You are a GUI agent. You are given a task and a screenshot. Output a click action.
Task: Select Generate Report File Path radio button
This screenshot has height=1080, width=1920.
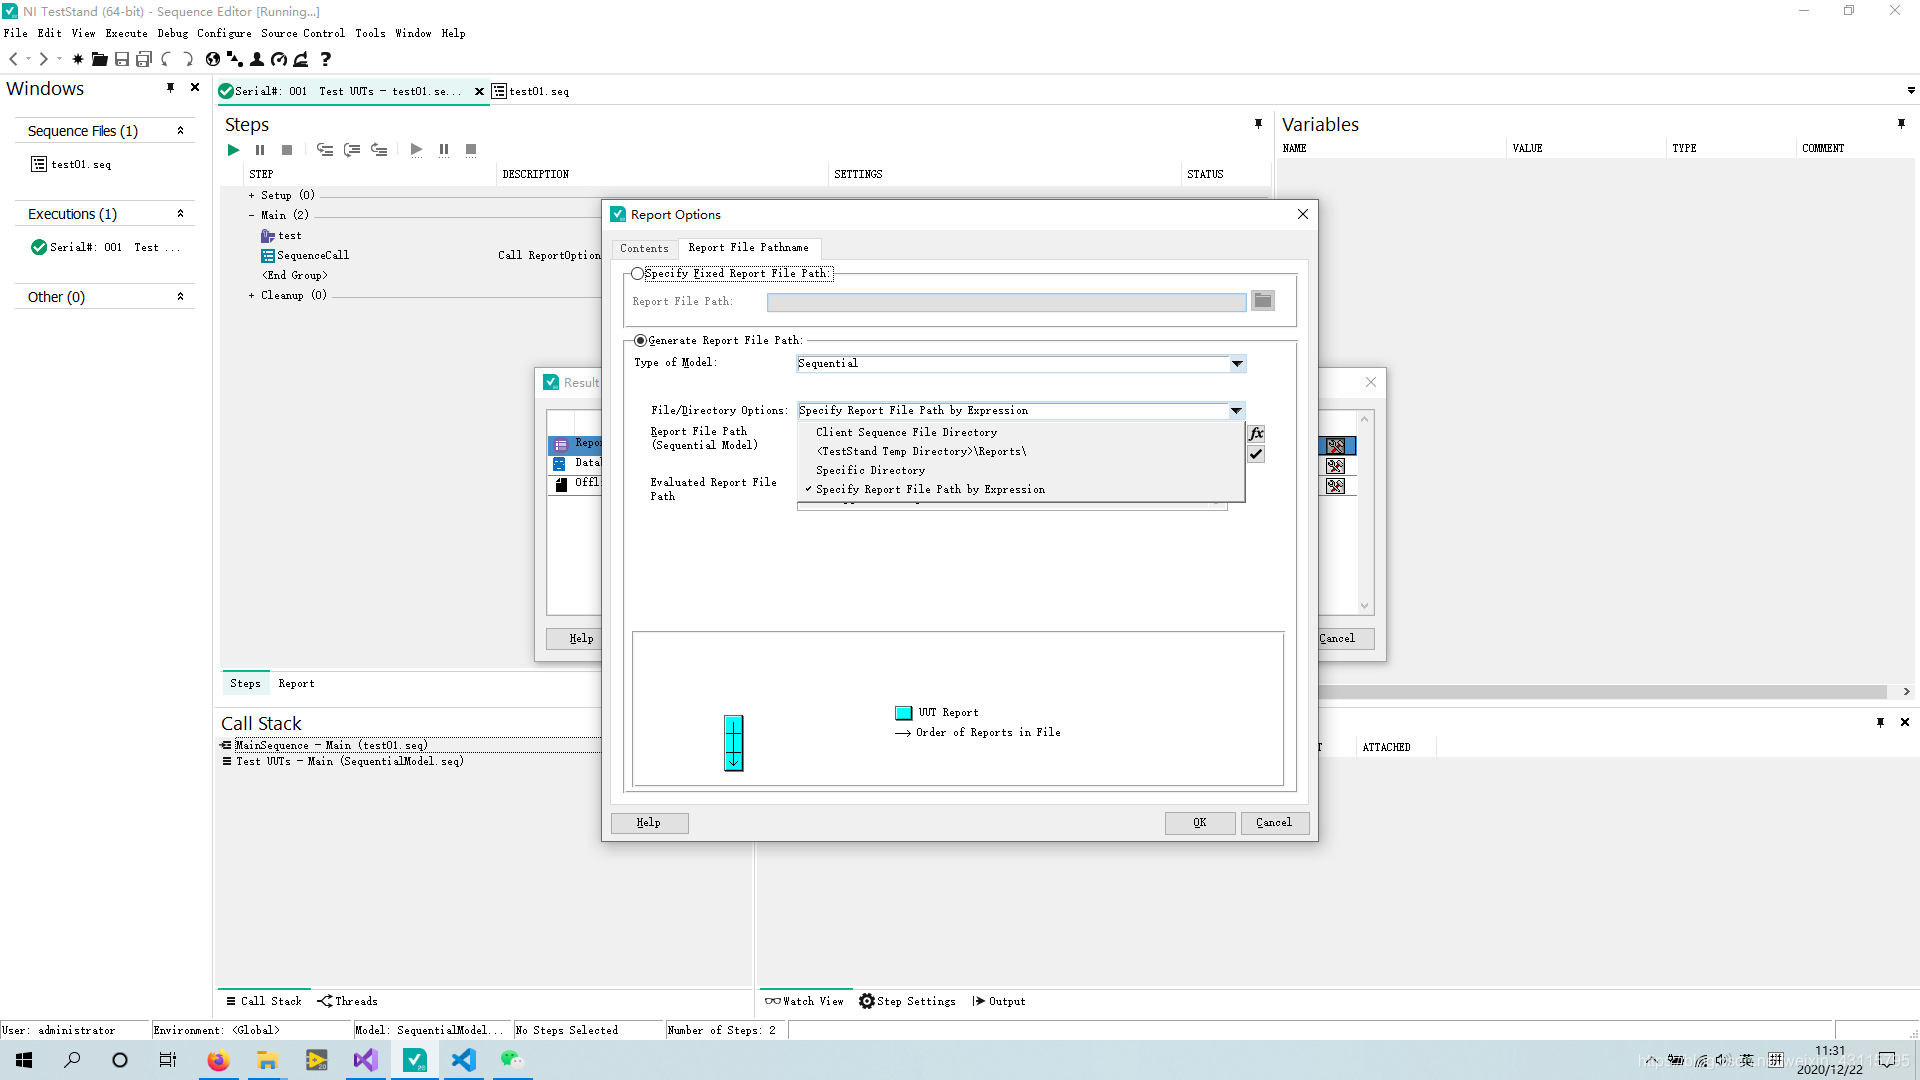tap(641, 341)
